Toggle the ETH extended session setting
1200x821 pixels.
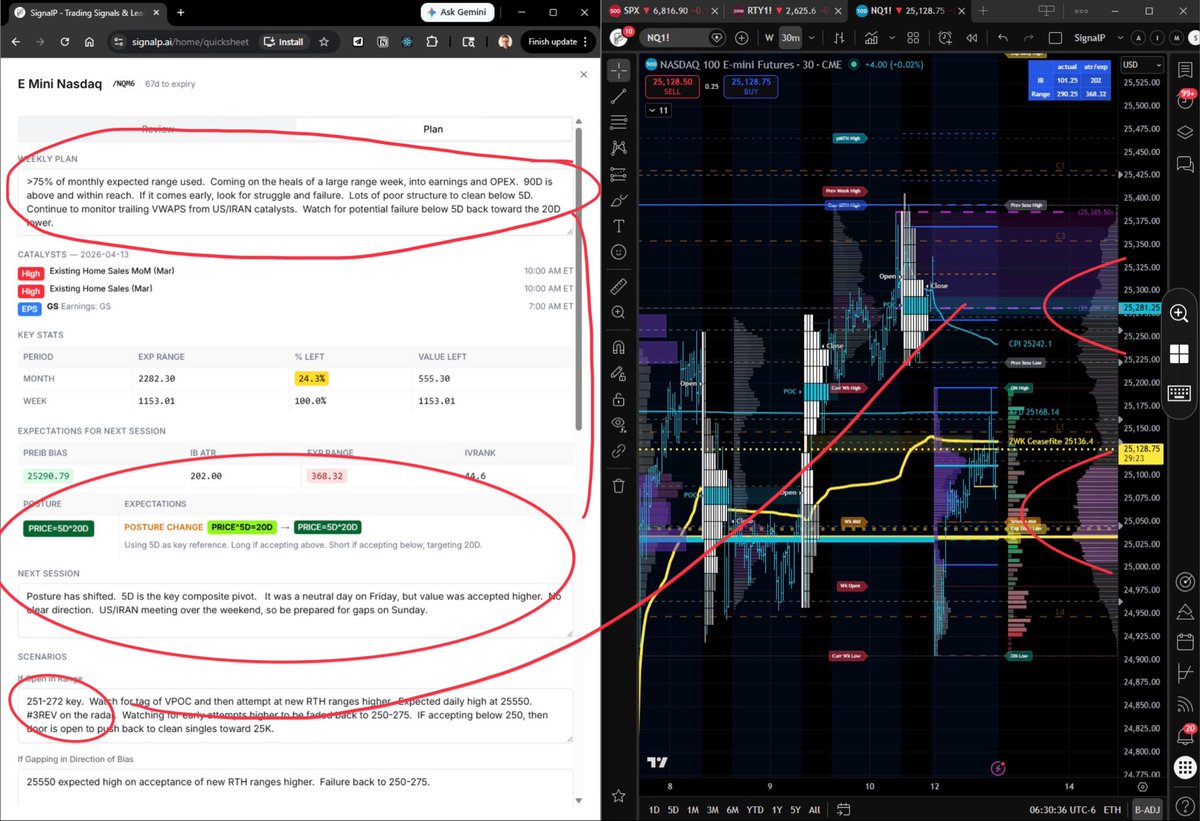[1112, 810]
